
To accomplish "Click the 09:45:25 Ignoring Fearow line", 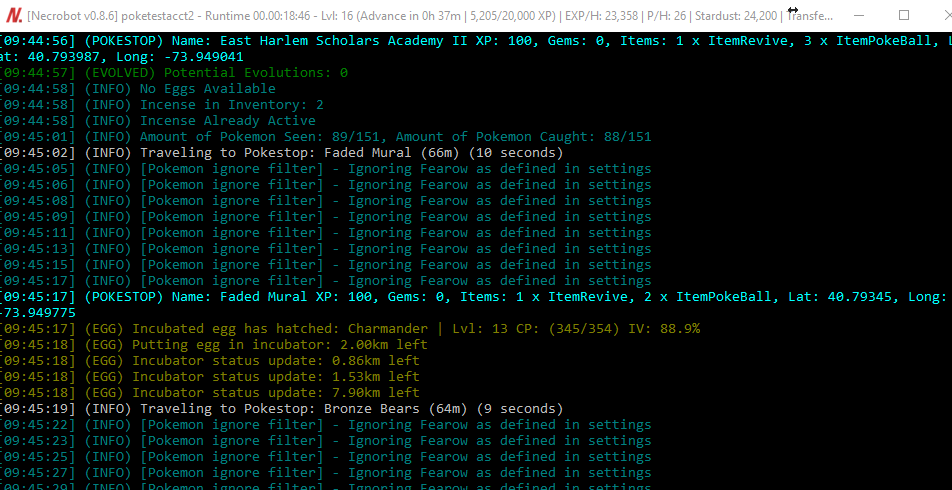I will point(325,457).
